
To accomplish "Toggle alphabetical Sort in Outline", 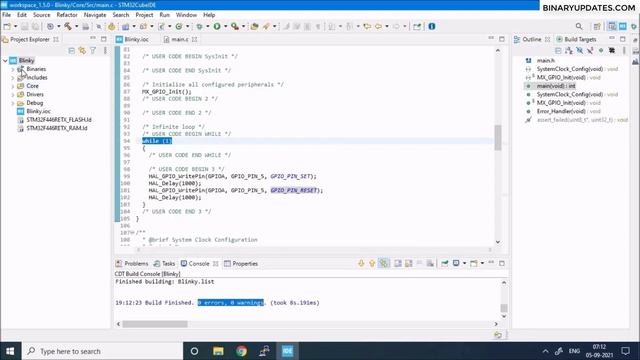I will pos(569,51).
